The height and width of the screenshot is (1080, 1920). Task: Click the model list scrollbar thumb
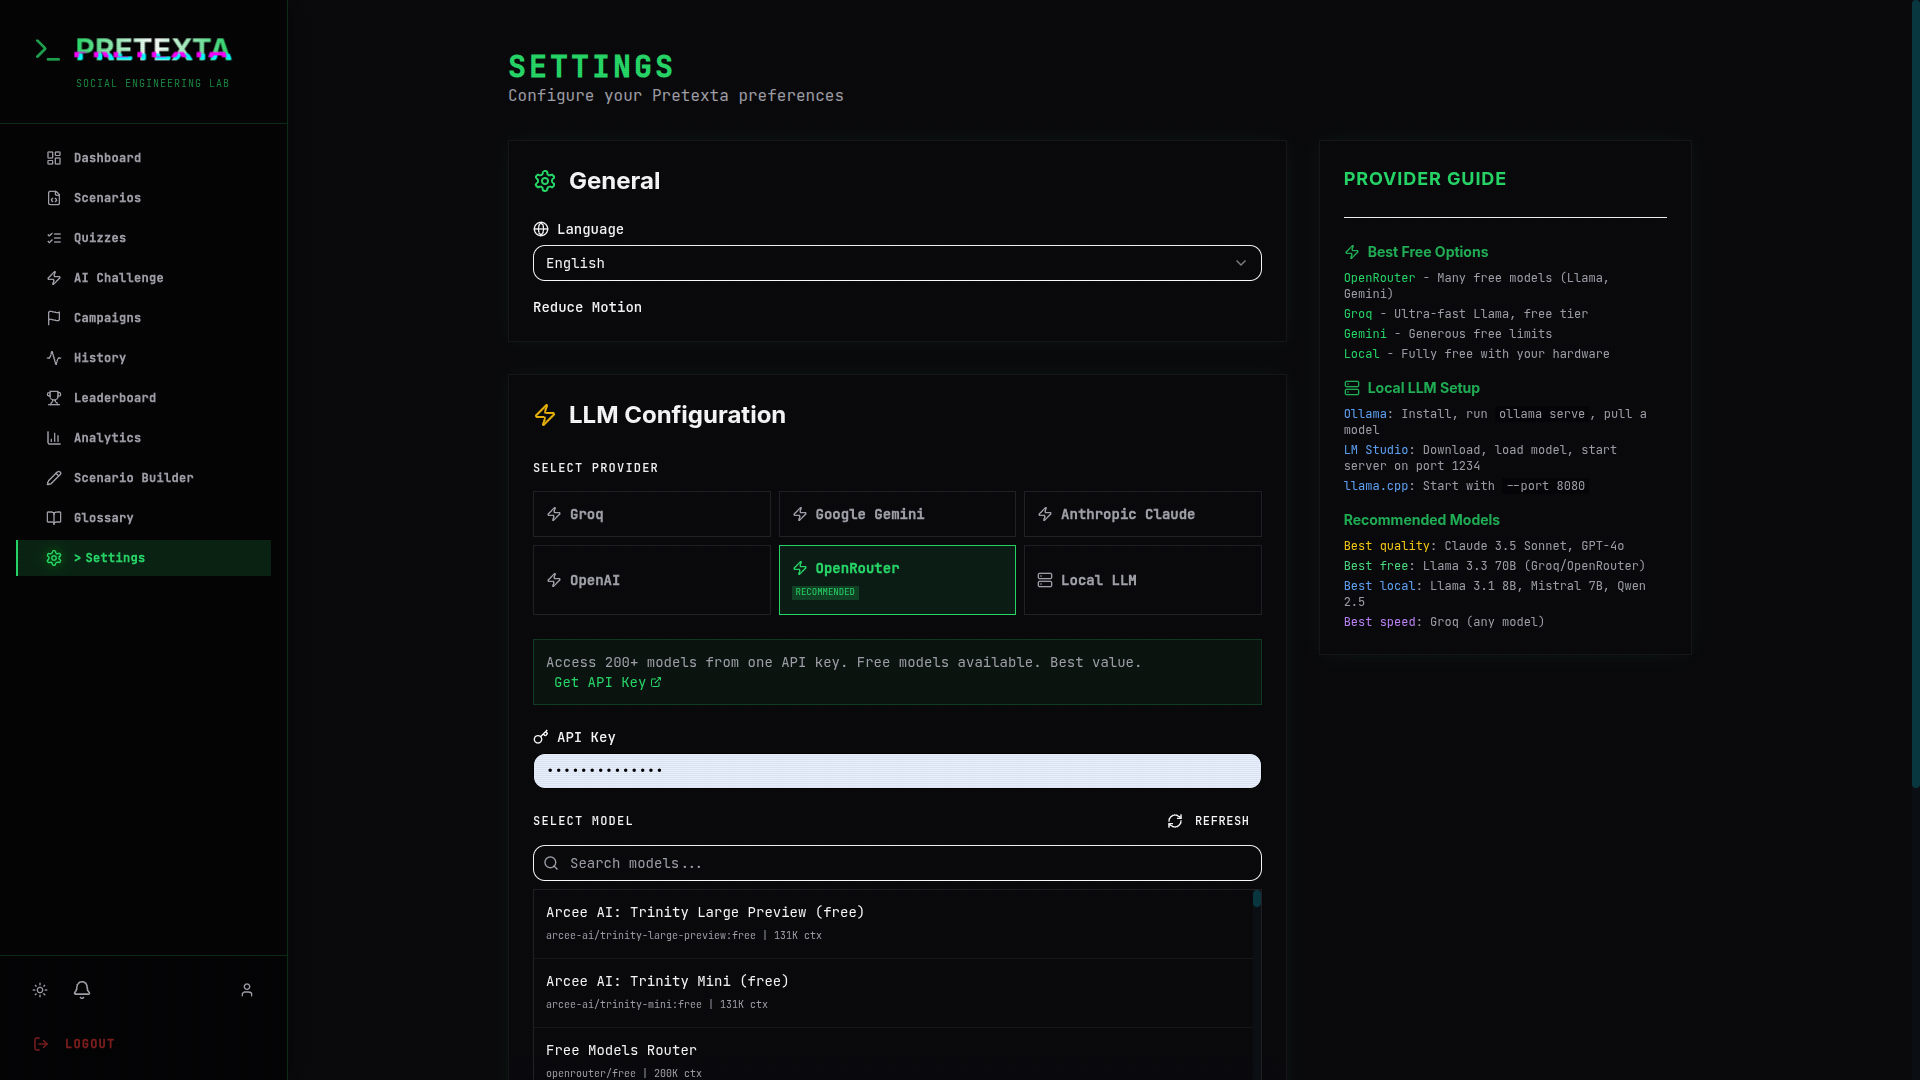click(x=1257, y=898)
